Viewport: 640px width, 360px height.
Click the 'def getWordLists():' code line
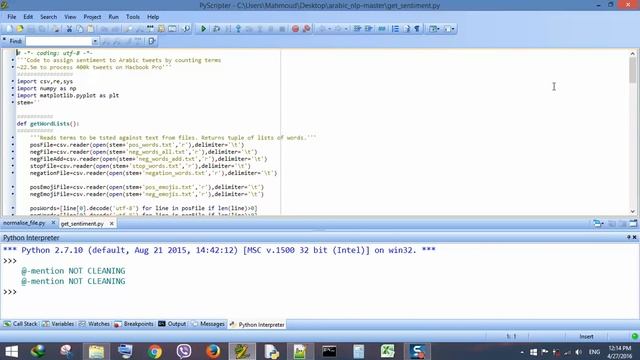click(x=48, y=124)
